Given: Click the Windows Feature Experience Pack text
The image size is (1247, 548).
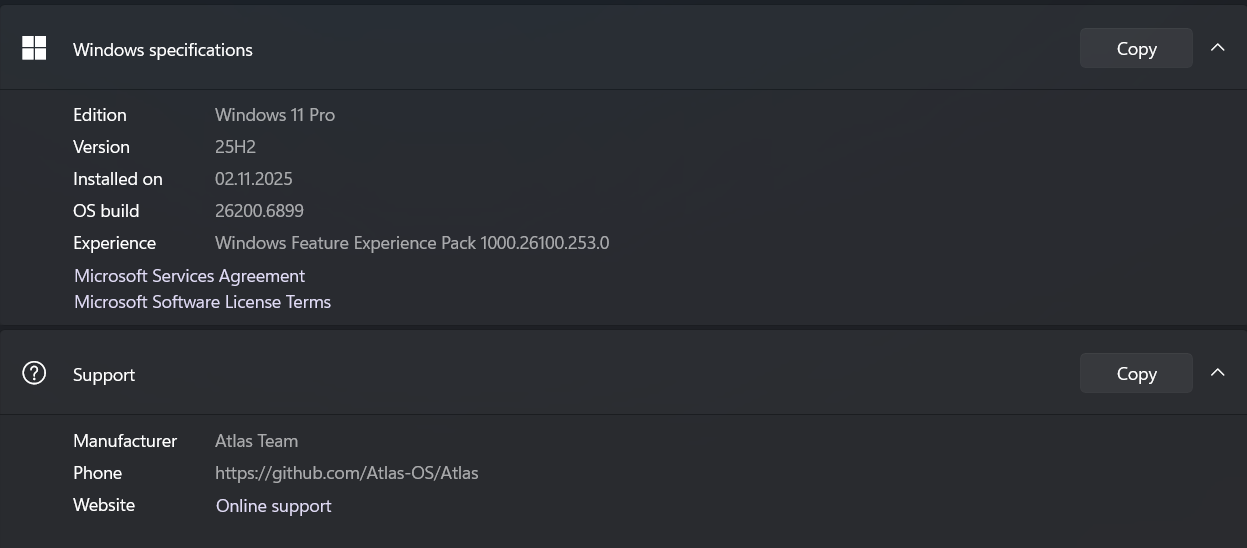Looking at the screenshot, I should point(411,243).
